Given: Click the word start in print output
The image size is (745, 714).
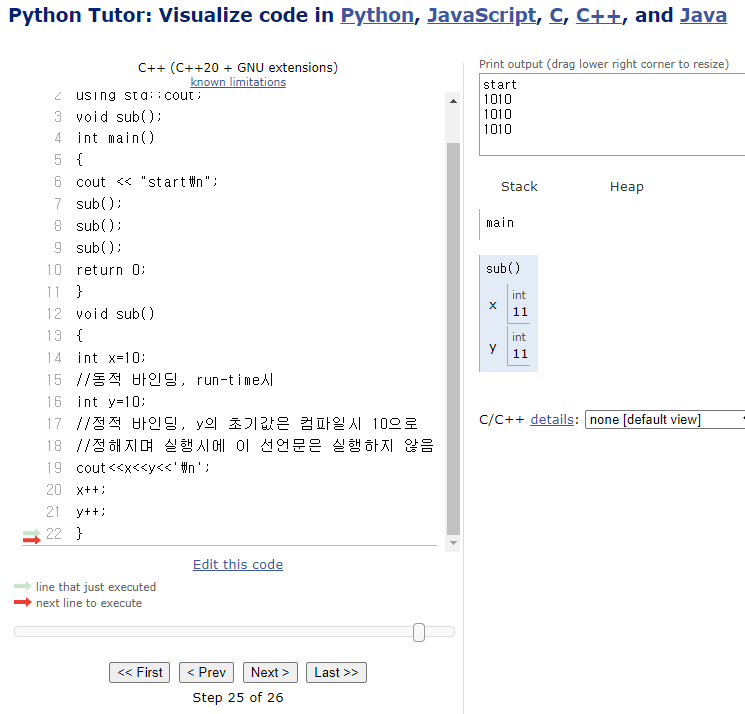Looking at the screenshot, I should pyautogui.click(x=500, y=85).
